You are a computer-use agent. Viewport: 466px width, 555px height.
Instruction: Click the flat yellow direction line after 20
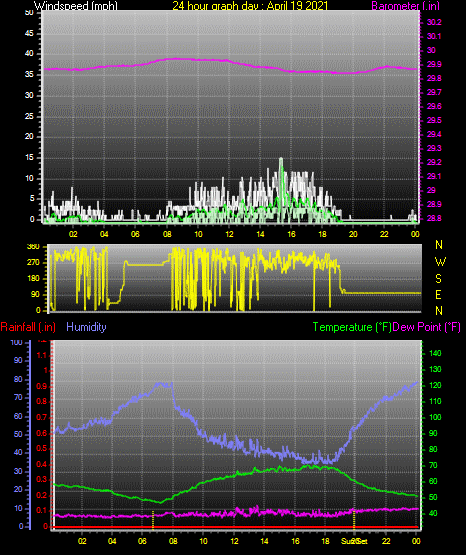pos(383,293)
